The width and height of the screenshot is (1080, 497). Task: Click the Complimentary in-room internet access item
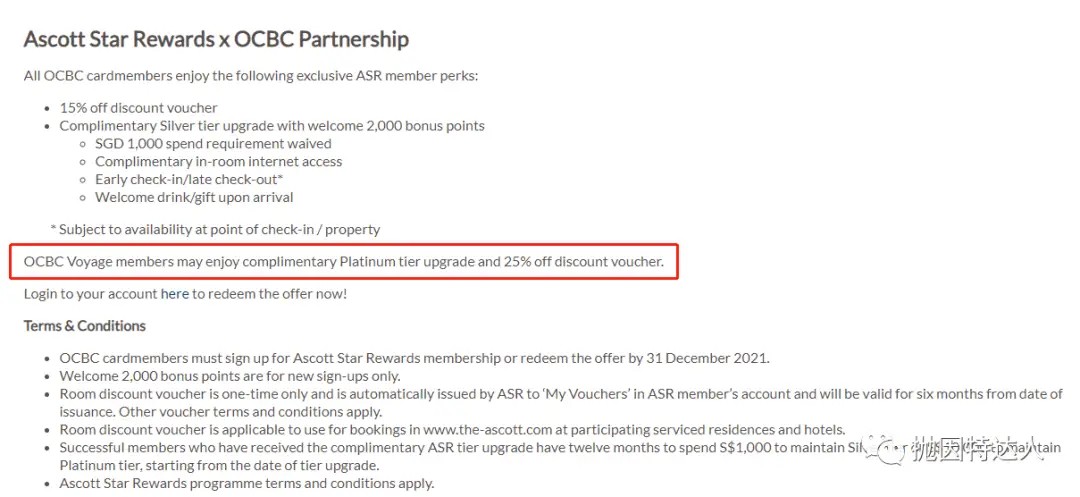pos(219,162)
